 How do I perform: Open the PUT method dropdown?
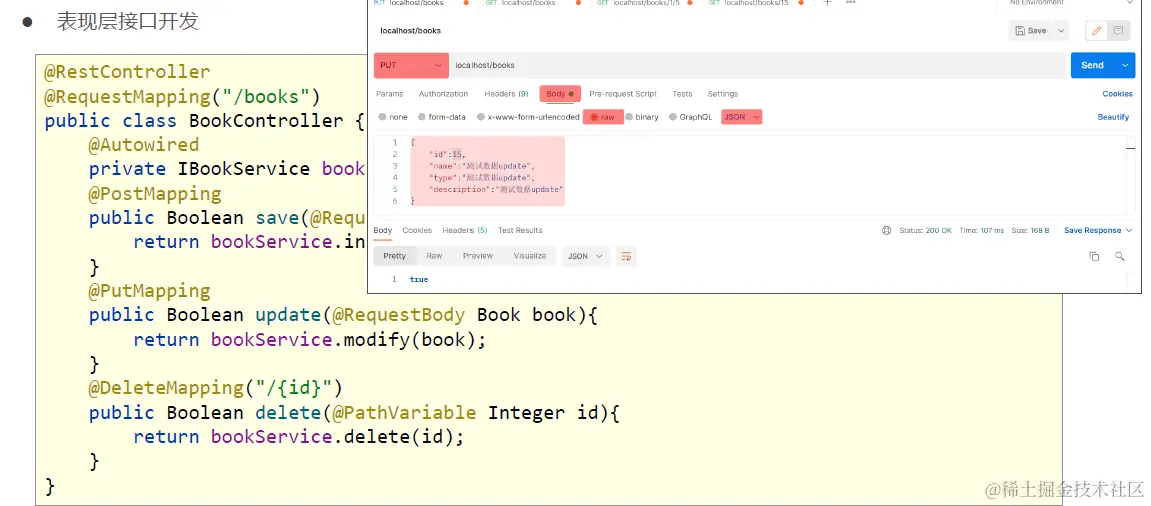click(x=411, y=65)
